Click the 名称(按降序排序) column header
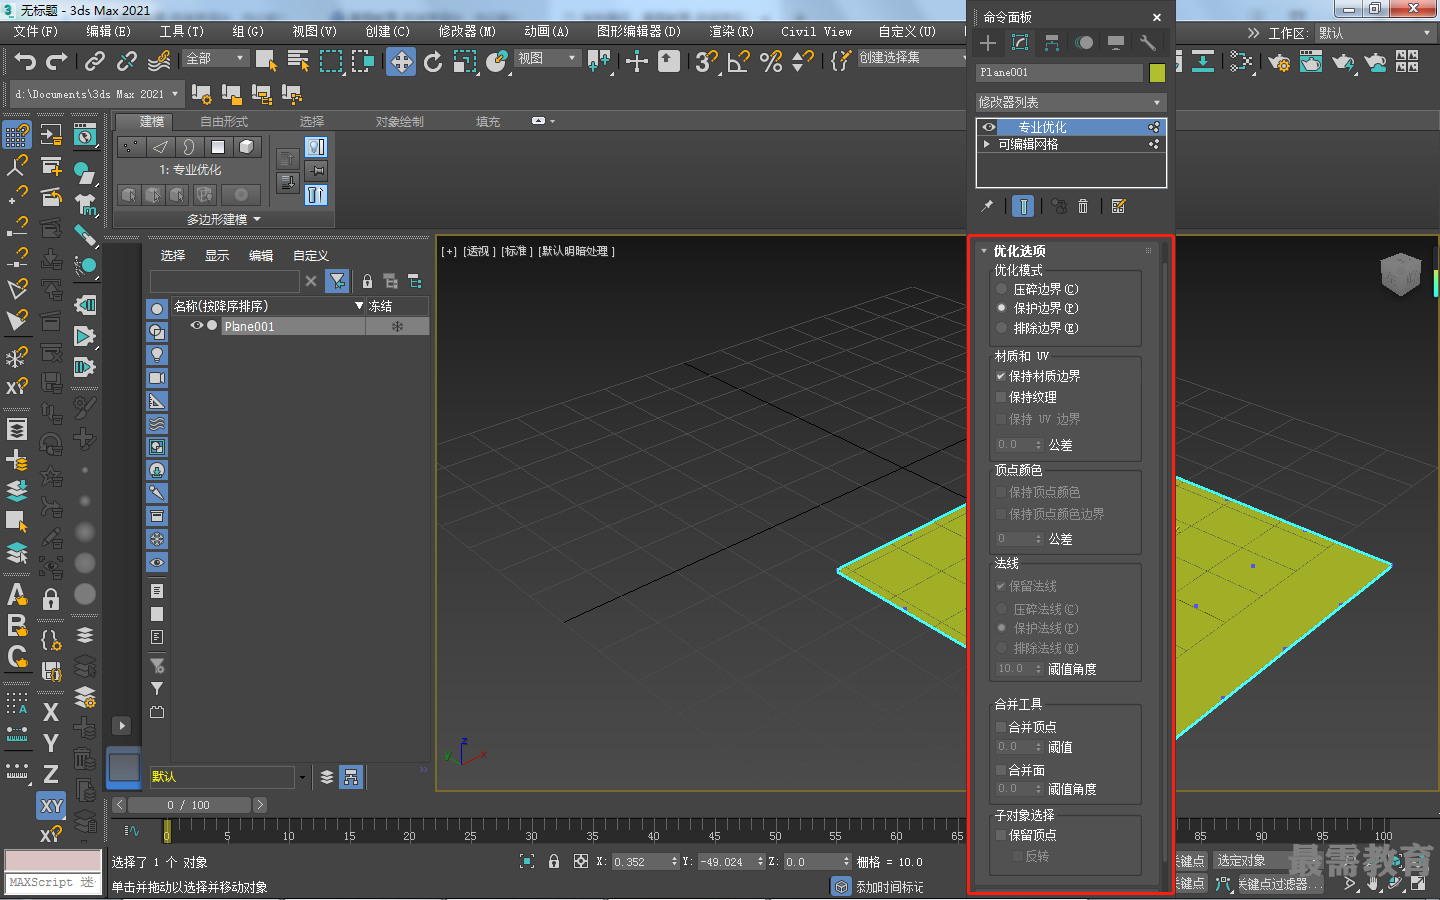1440x900 pixels. pos(268,306)
